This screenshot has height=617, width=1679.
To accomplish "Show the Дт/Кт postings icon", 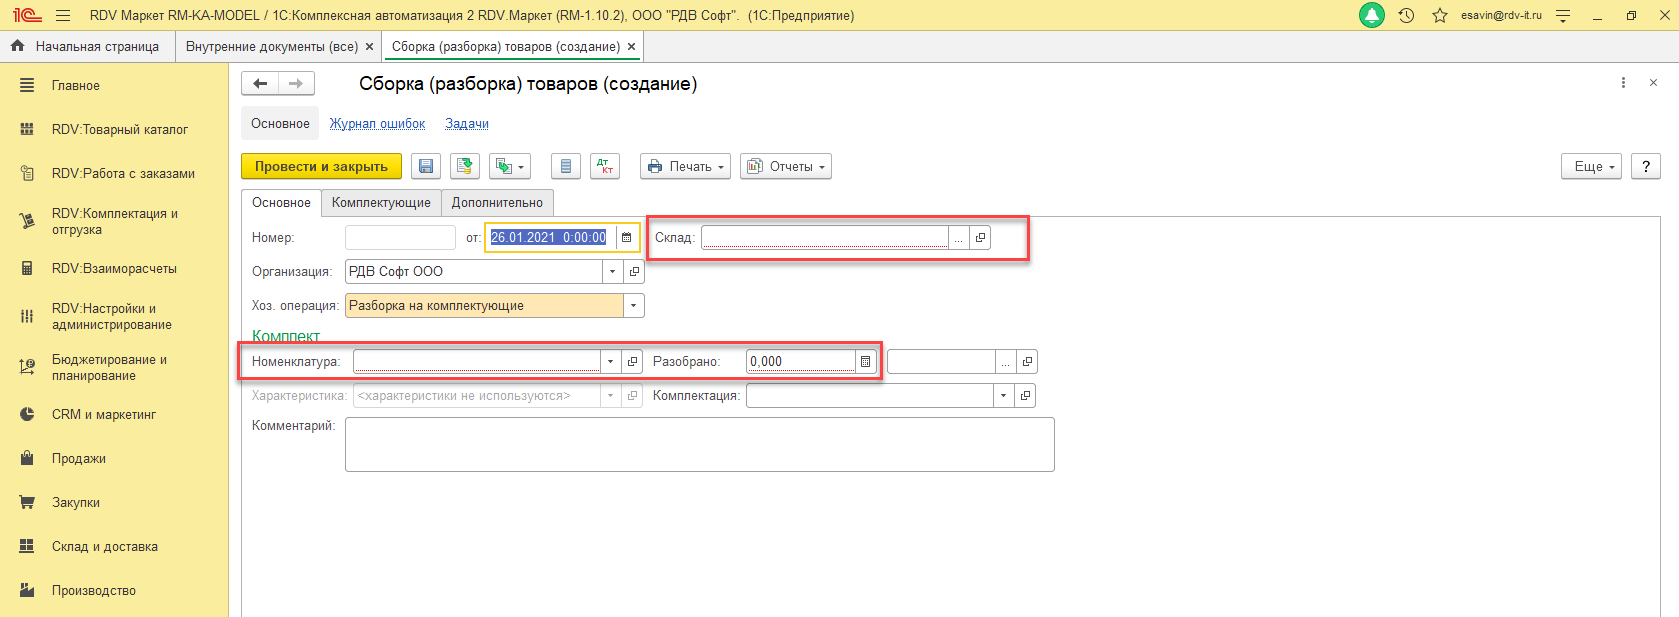I will pos(605,167).
